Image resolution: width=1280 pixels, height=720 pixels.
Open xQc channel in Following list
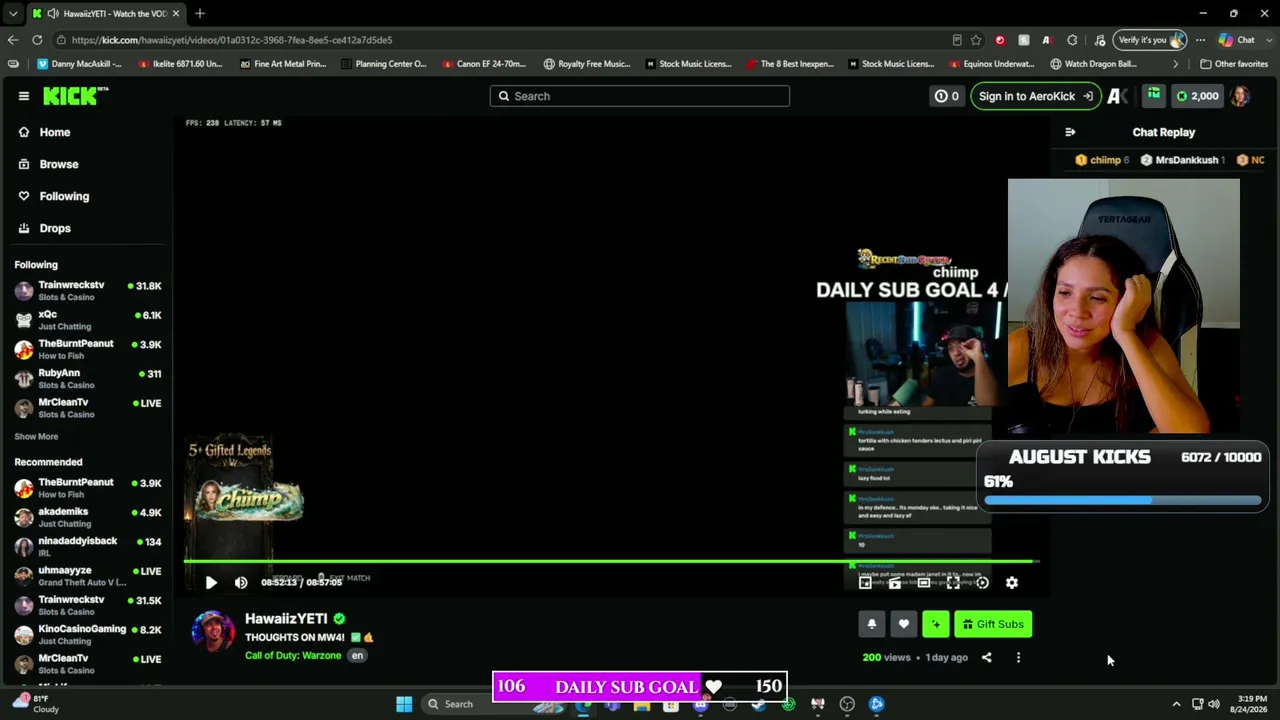(x=86, y=320)
